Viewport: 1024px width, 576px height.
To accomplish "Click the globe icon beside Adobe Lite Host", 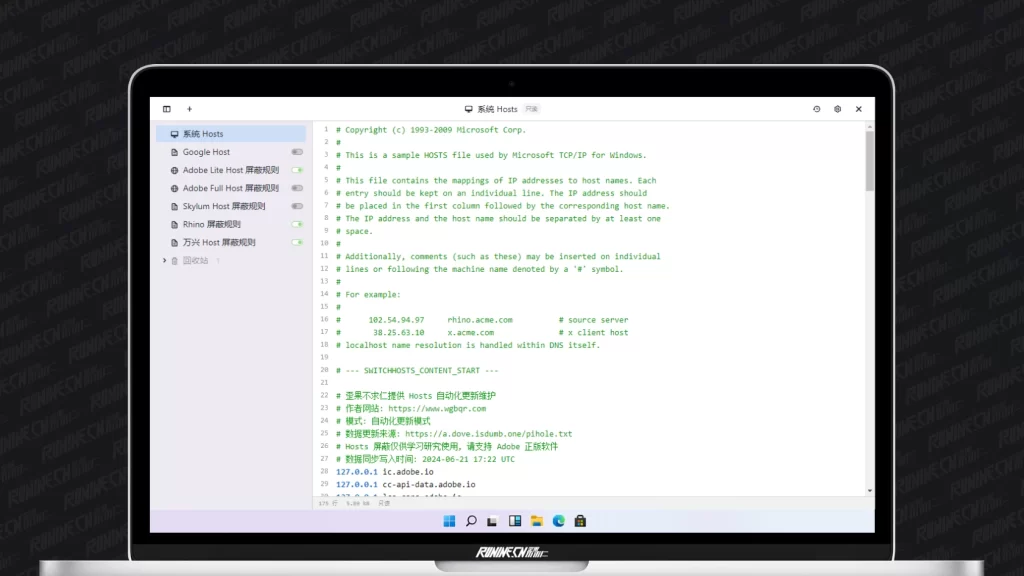I will 175,170.
